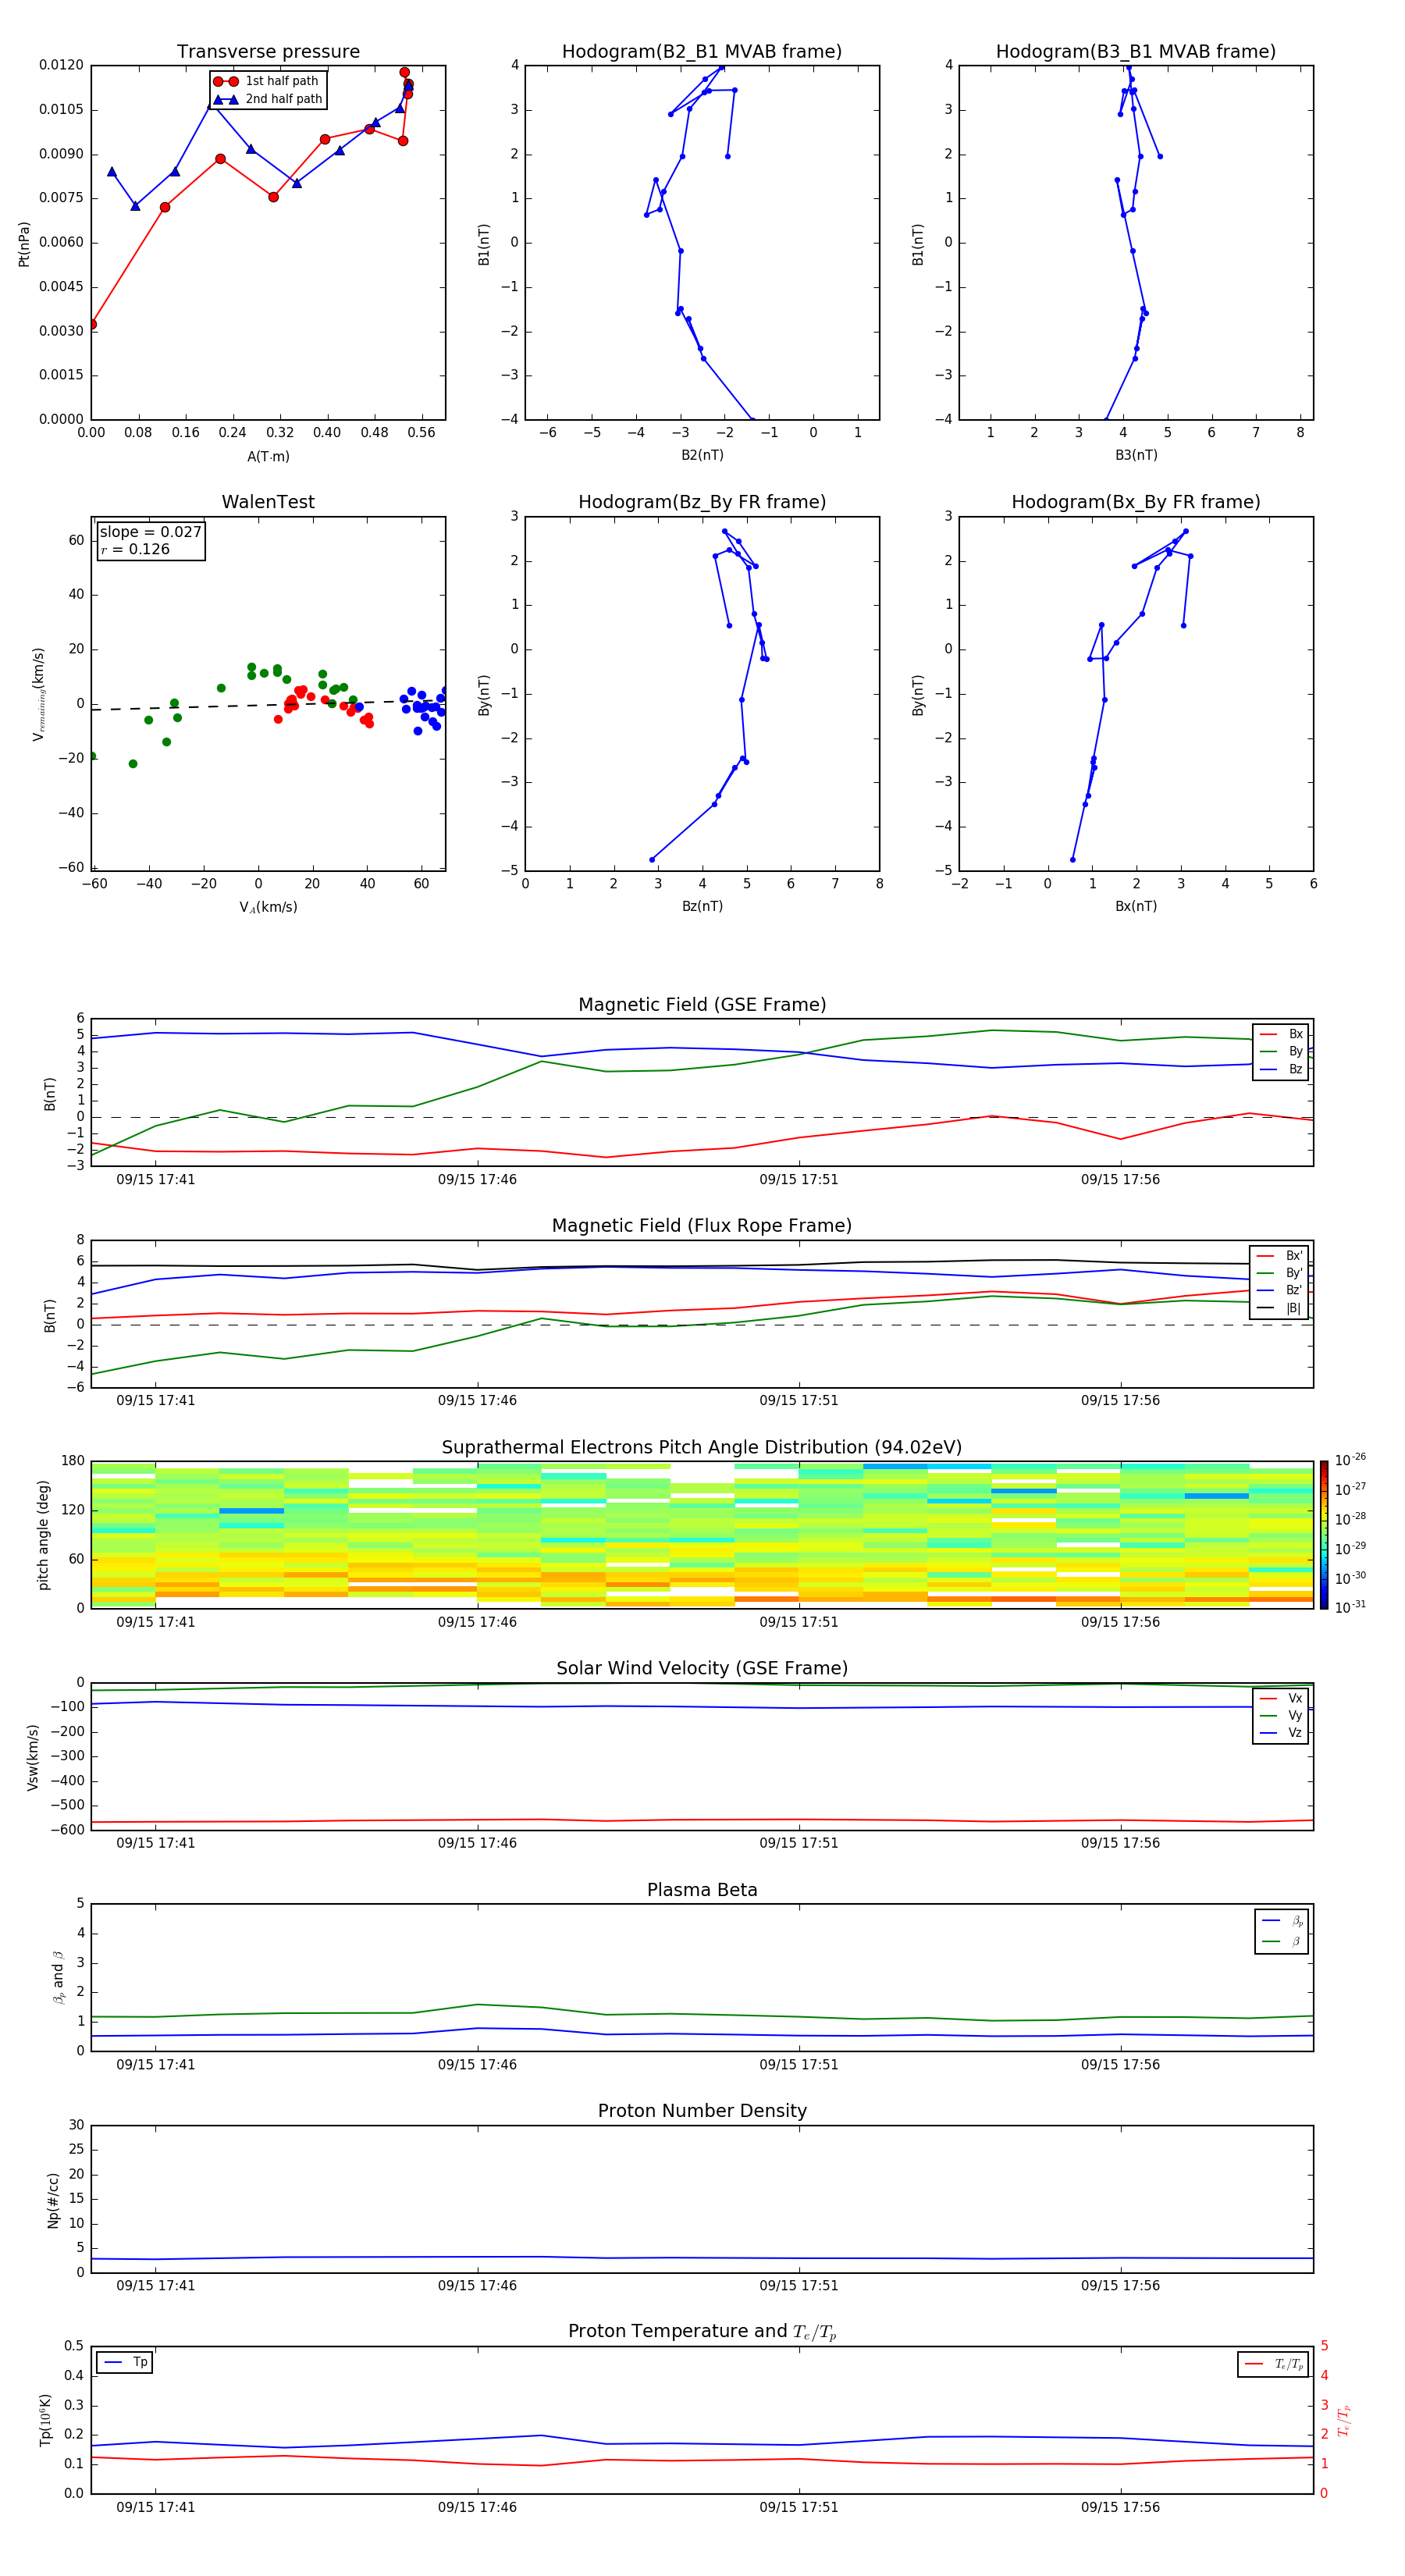Click the pitch angle colorbar
Viewport: 1405px width, 2576px height.
click(x=1323, y=1535)
